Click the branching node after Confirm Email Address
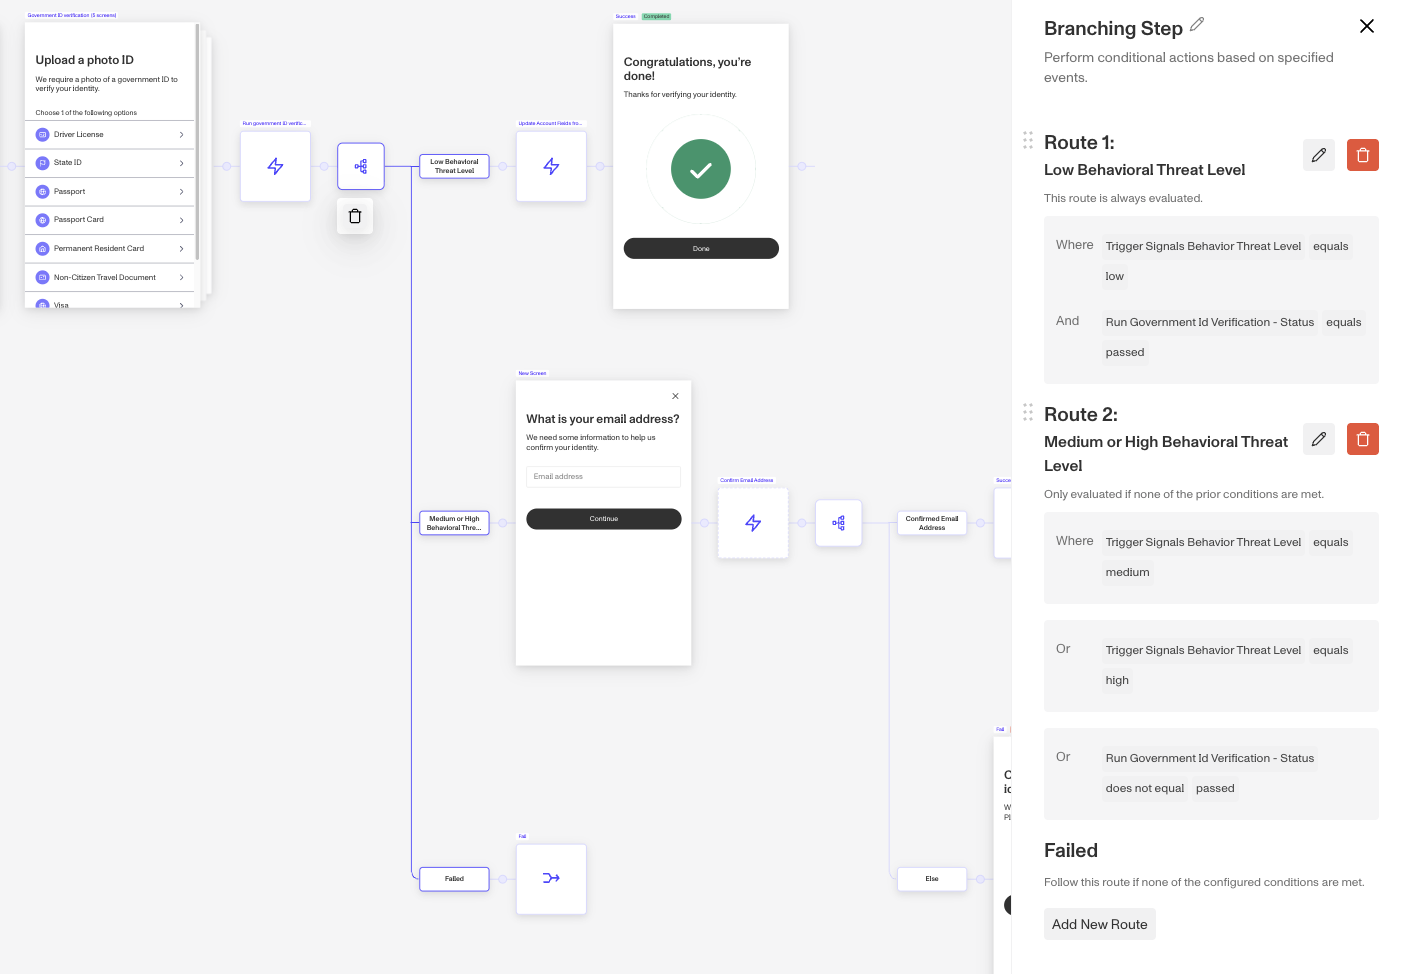This screenshot has height=974, width=1407. 838,523
